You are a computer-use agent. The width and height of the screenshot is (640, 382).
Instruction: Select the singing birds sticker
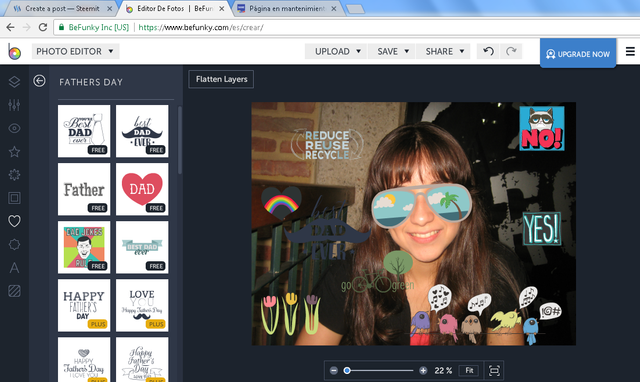485,315
